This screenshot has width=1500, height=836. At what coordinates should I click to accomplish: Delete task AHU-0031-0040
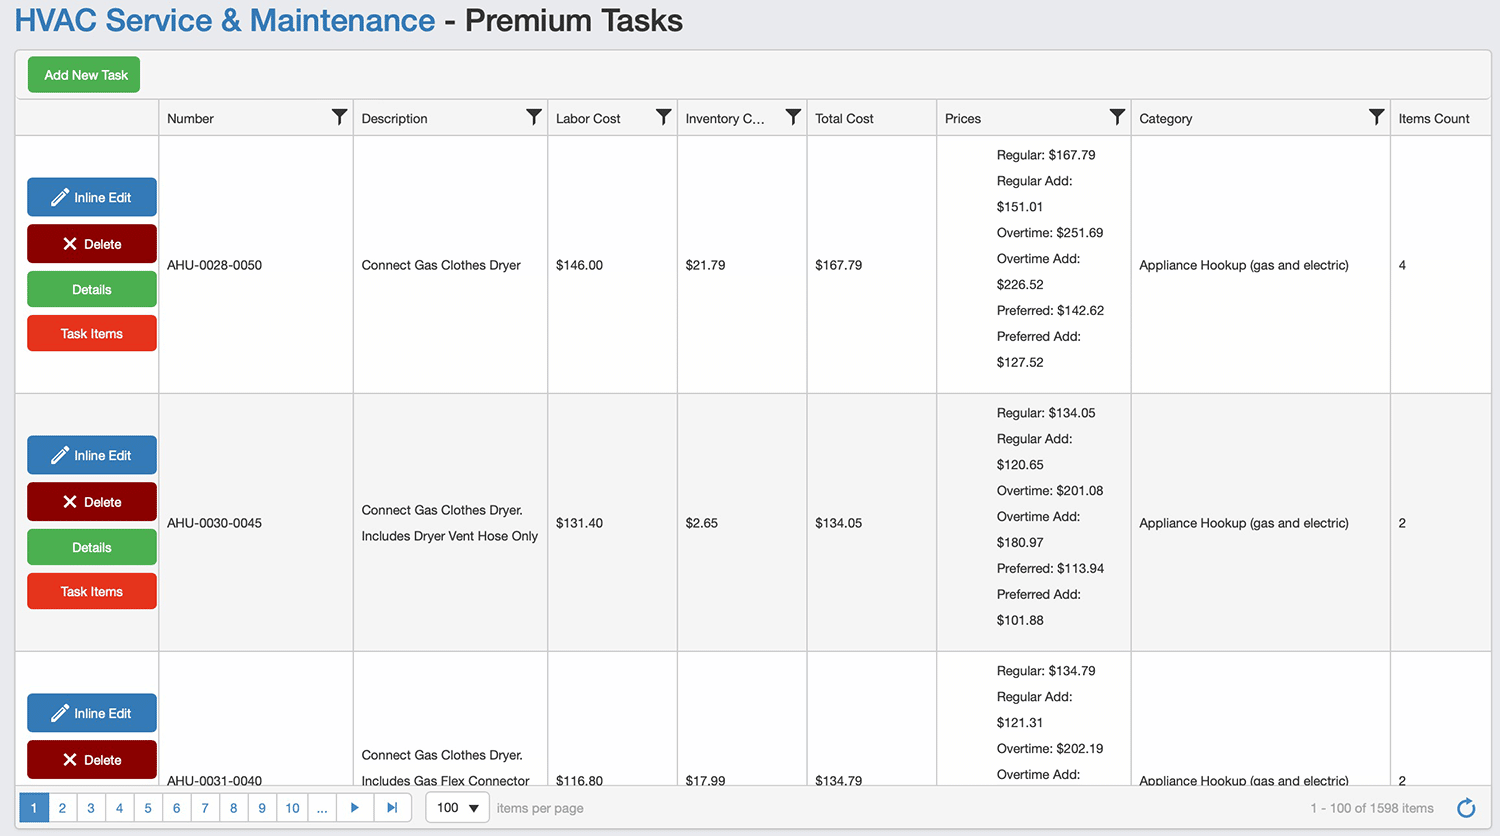tap(92, 760)
